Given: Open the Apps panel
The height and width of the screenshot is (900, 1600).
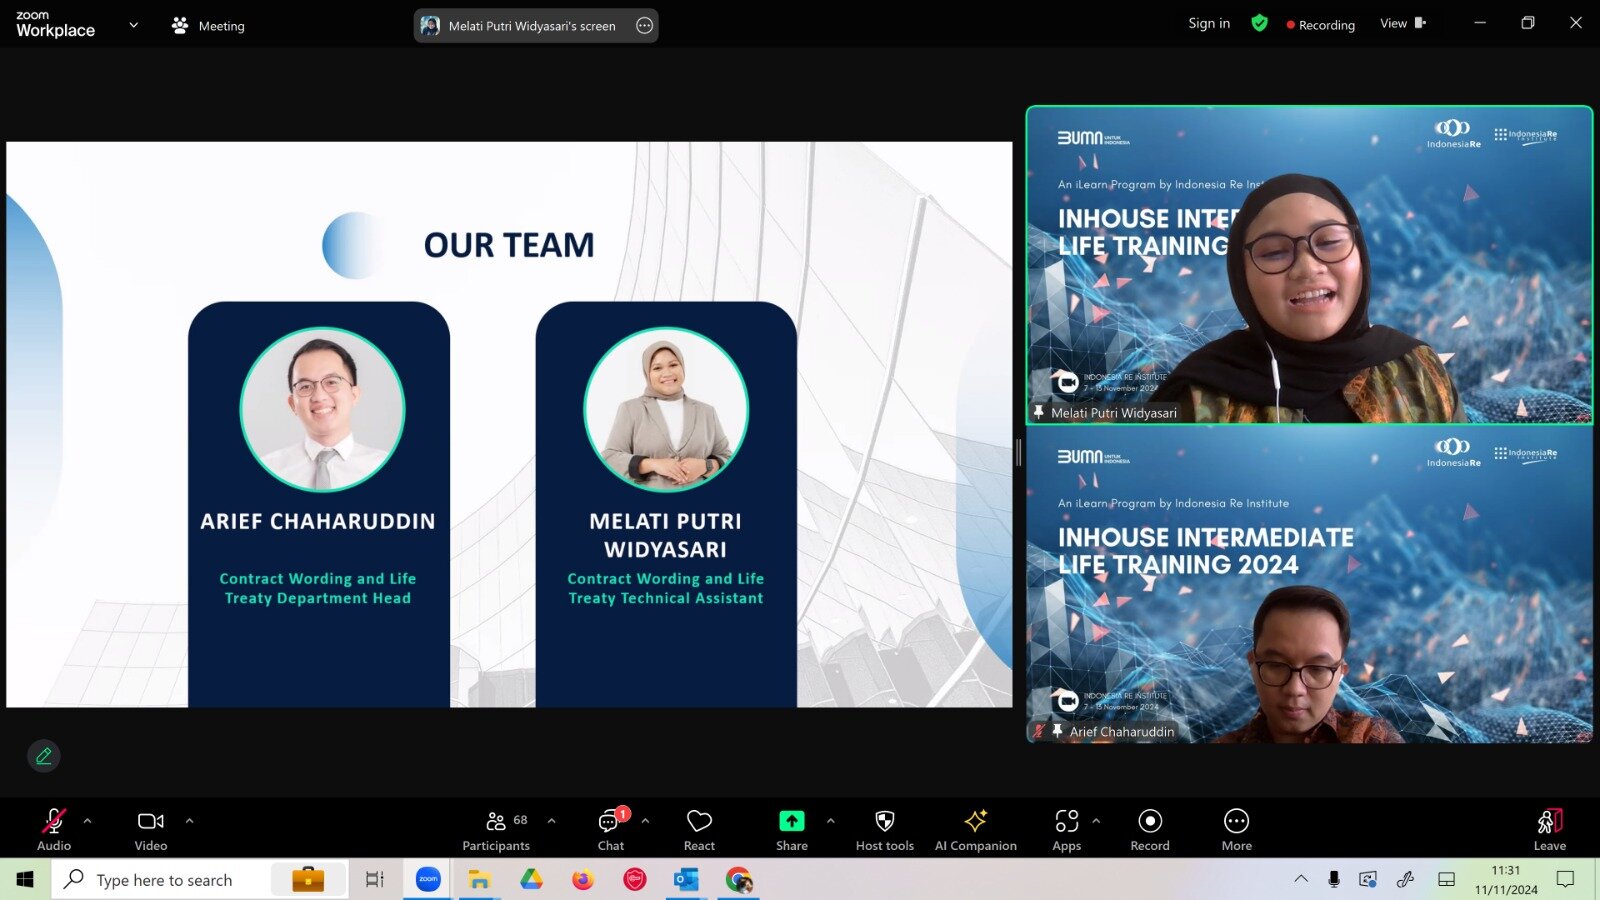Looking at the screenshot, I should [1067, 829].
